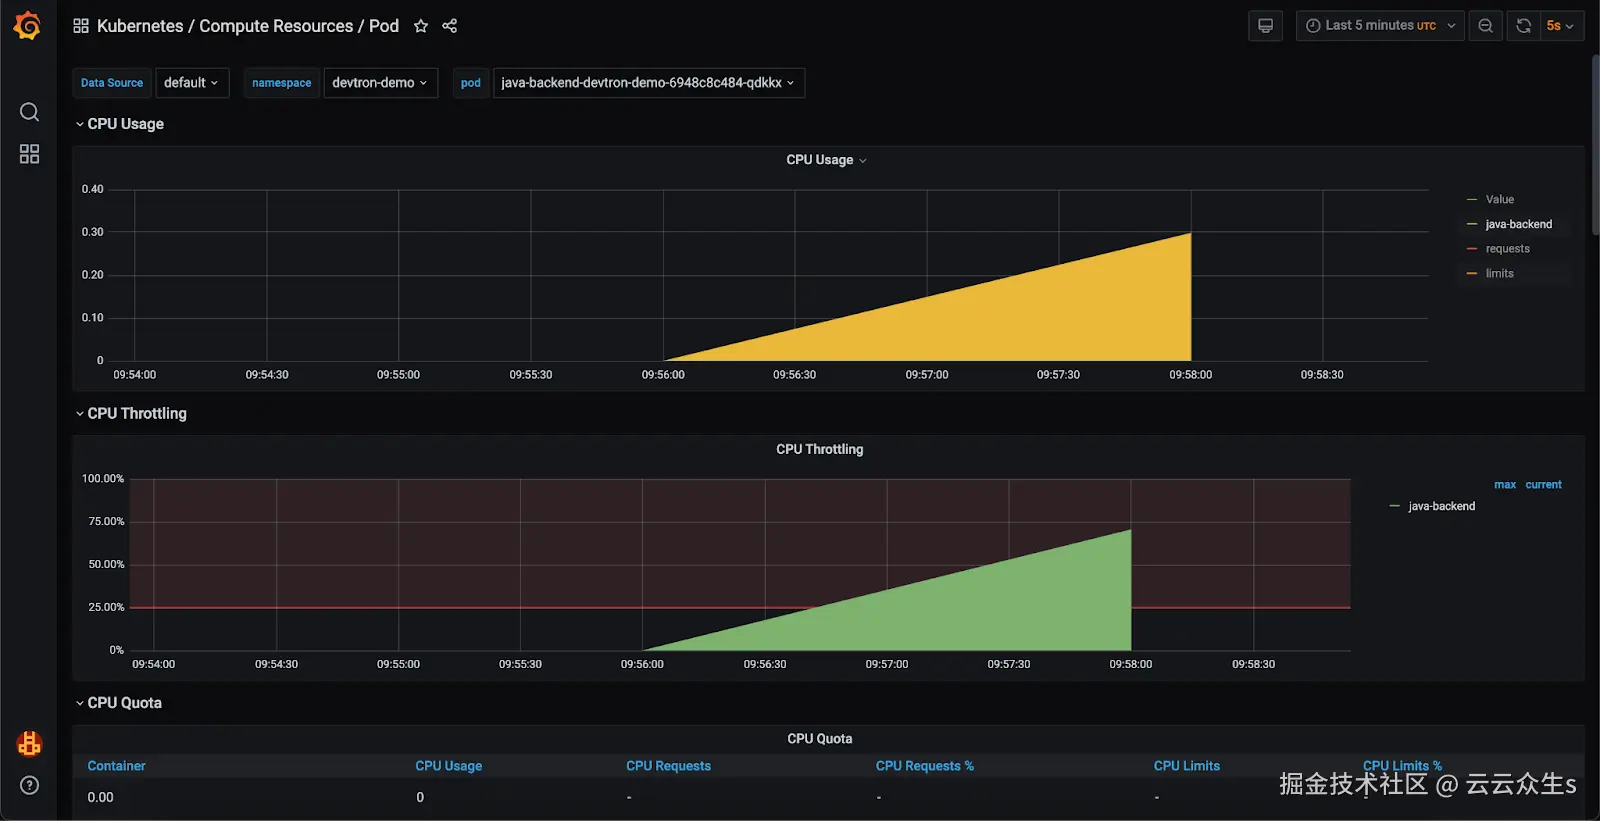Star this dashboard as favorite
Screen dimensions: 1600x821
(x=421, y=26)
